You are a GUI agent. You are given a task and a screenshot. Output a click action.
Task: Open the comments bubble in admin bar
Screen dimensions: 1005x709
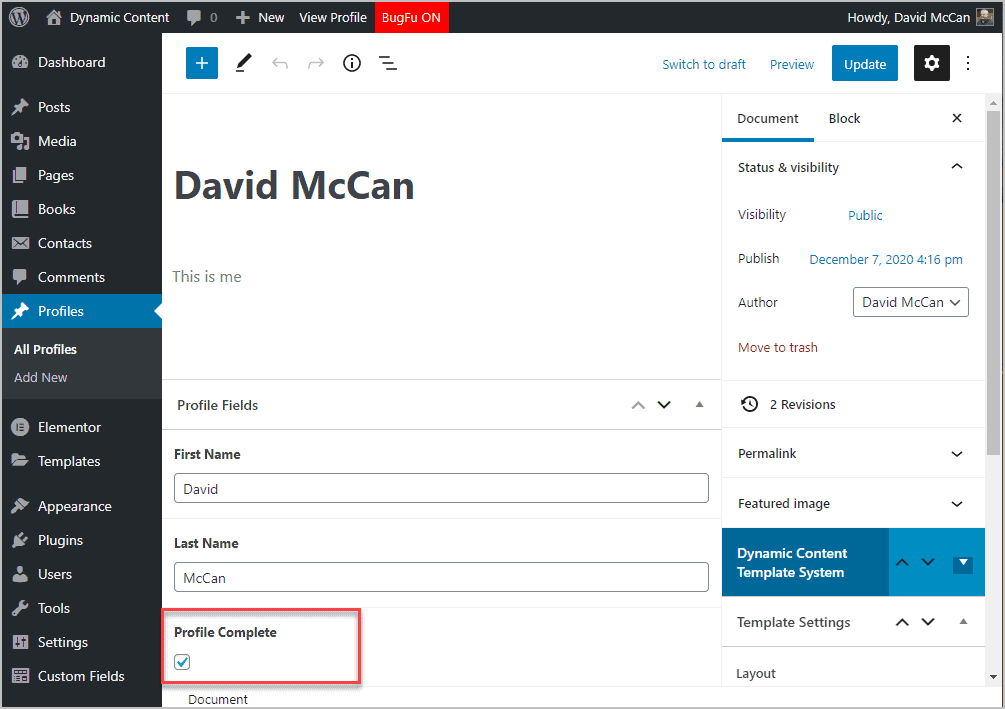202,17
